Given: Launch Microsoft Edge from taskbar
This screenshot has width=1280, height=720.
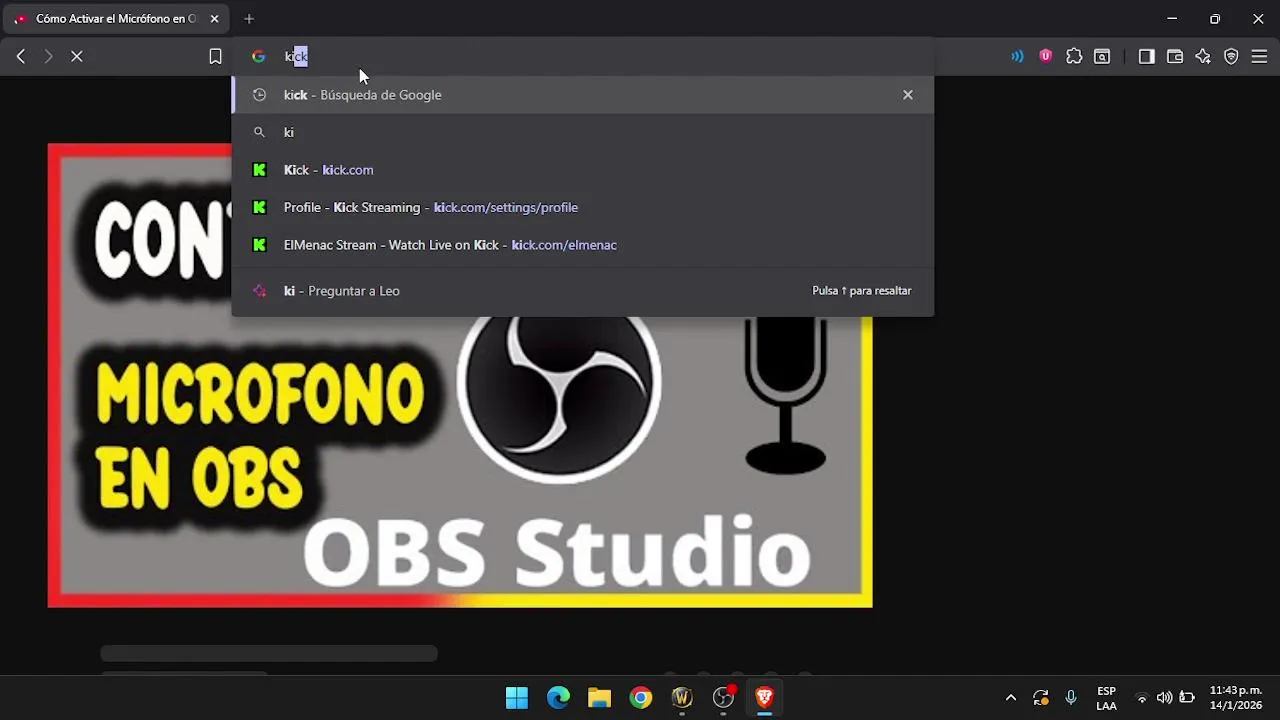Looking at the screenshot, I should (558, 697).
